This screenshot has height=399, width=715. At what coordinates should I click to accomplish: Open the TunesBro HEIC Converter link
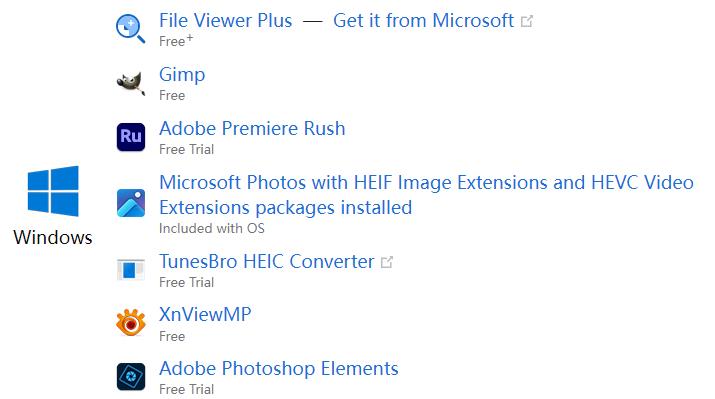[x=267, y=262]
